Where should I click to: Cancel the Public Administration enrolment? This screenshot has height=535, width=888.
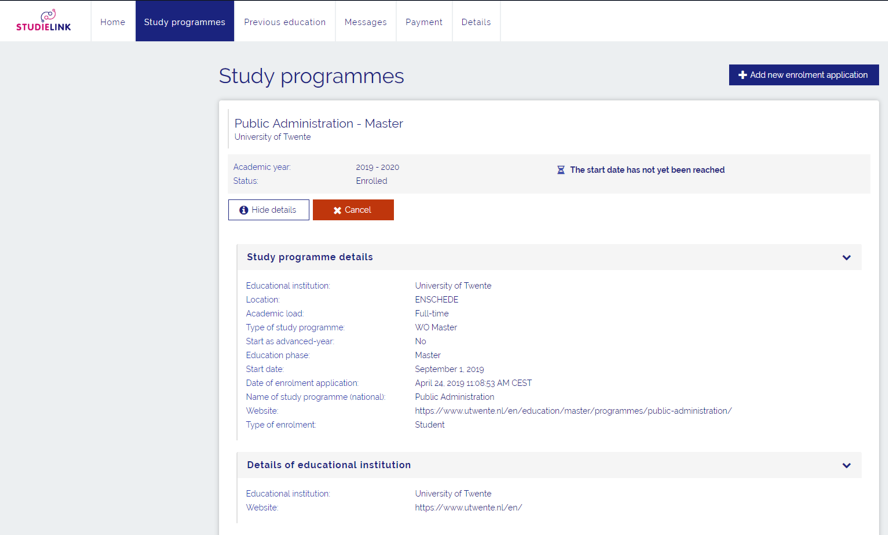[353, 210]
